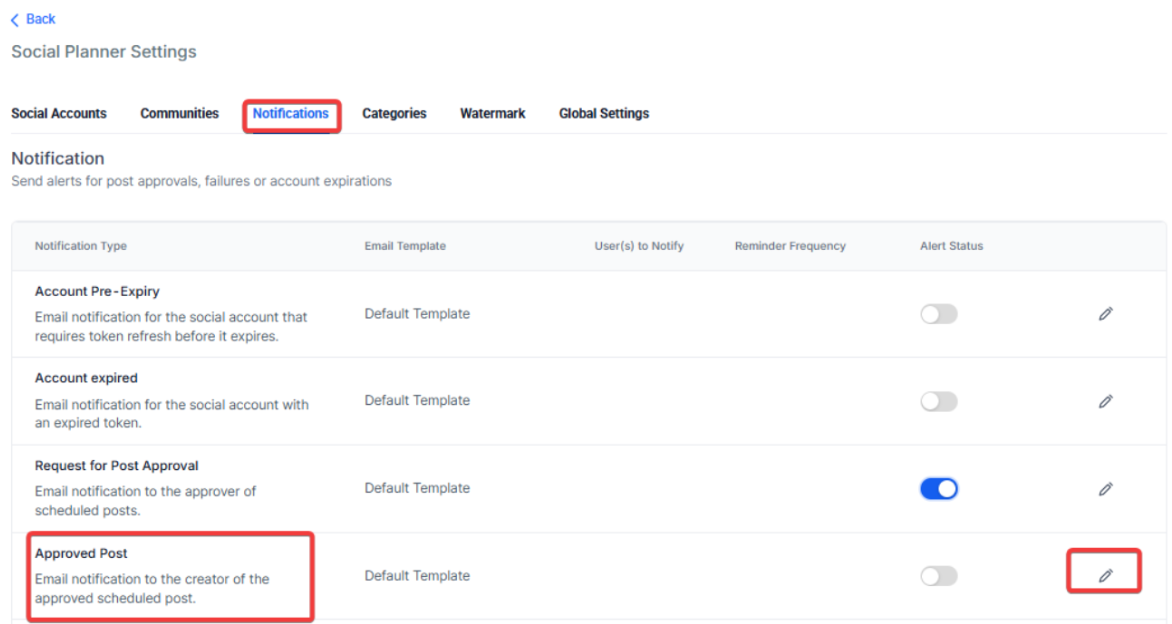Click the back chevron arrow icon

point(15,19)
